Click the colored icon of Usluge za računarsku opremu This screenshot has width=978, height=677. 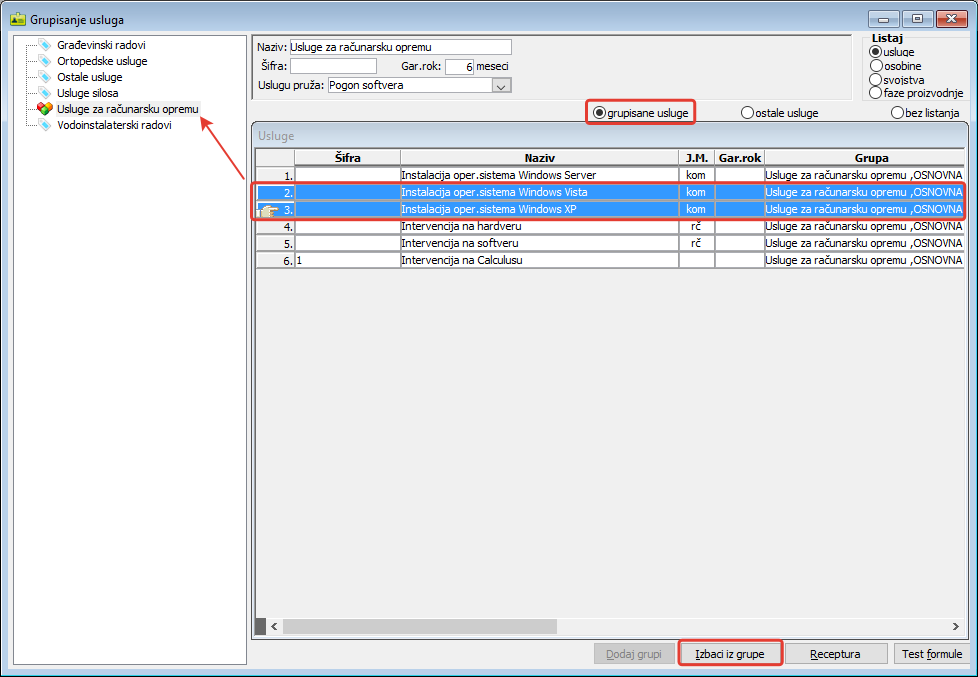[44, 109]
